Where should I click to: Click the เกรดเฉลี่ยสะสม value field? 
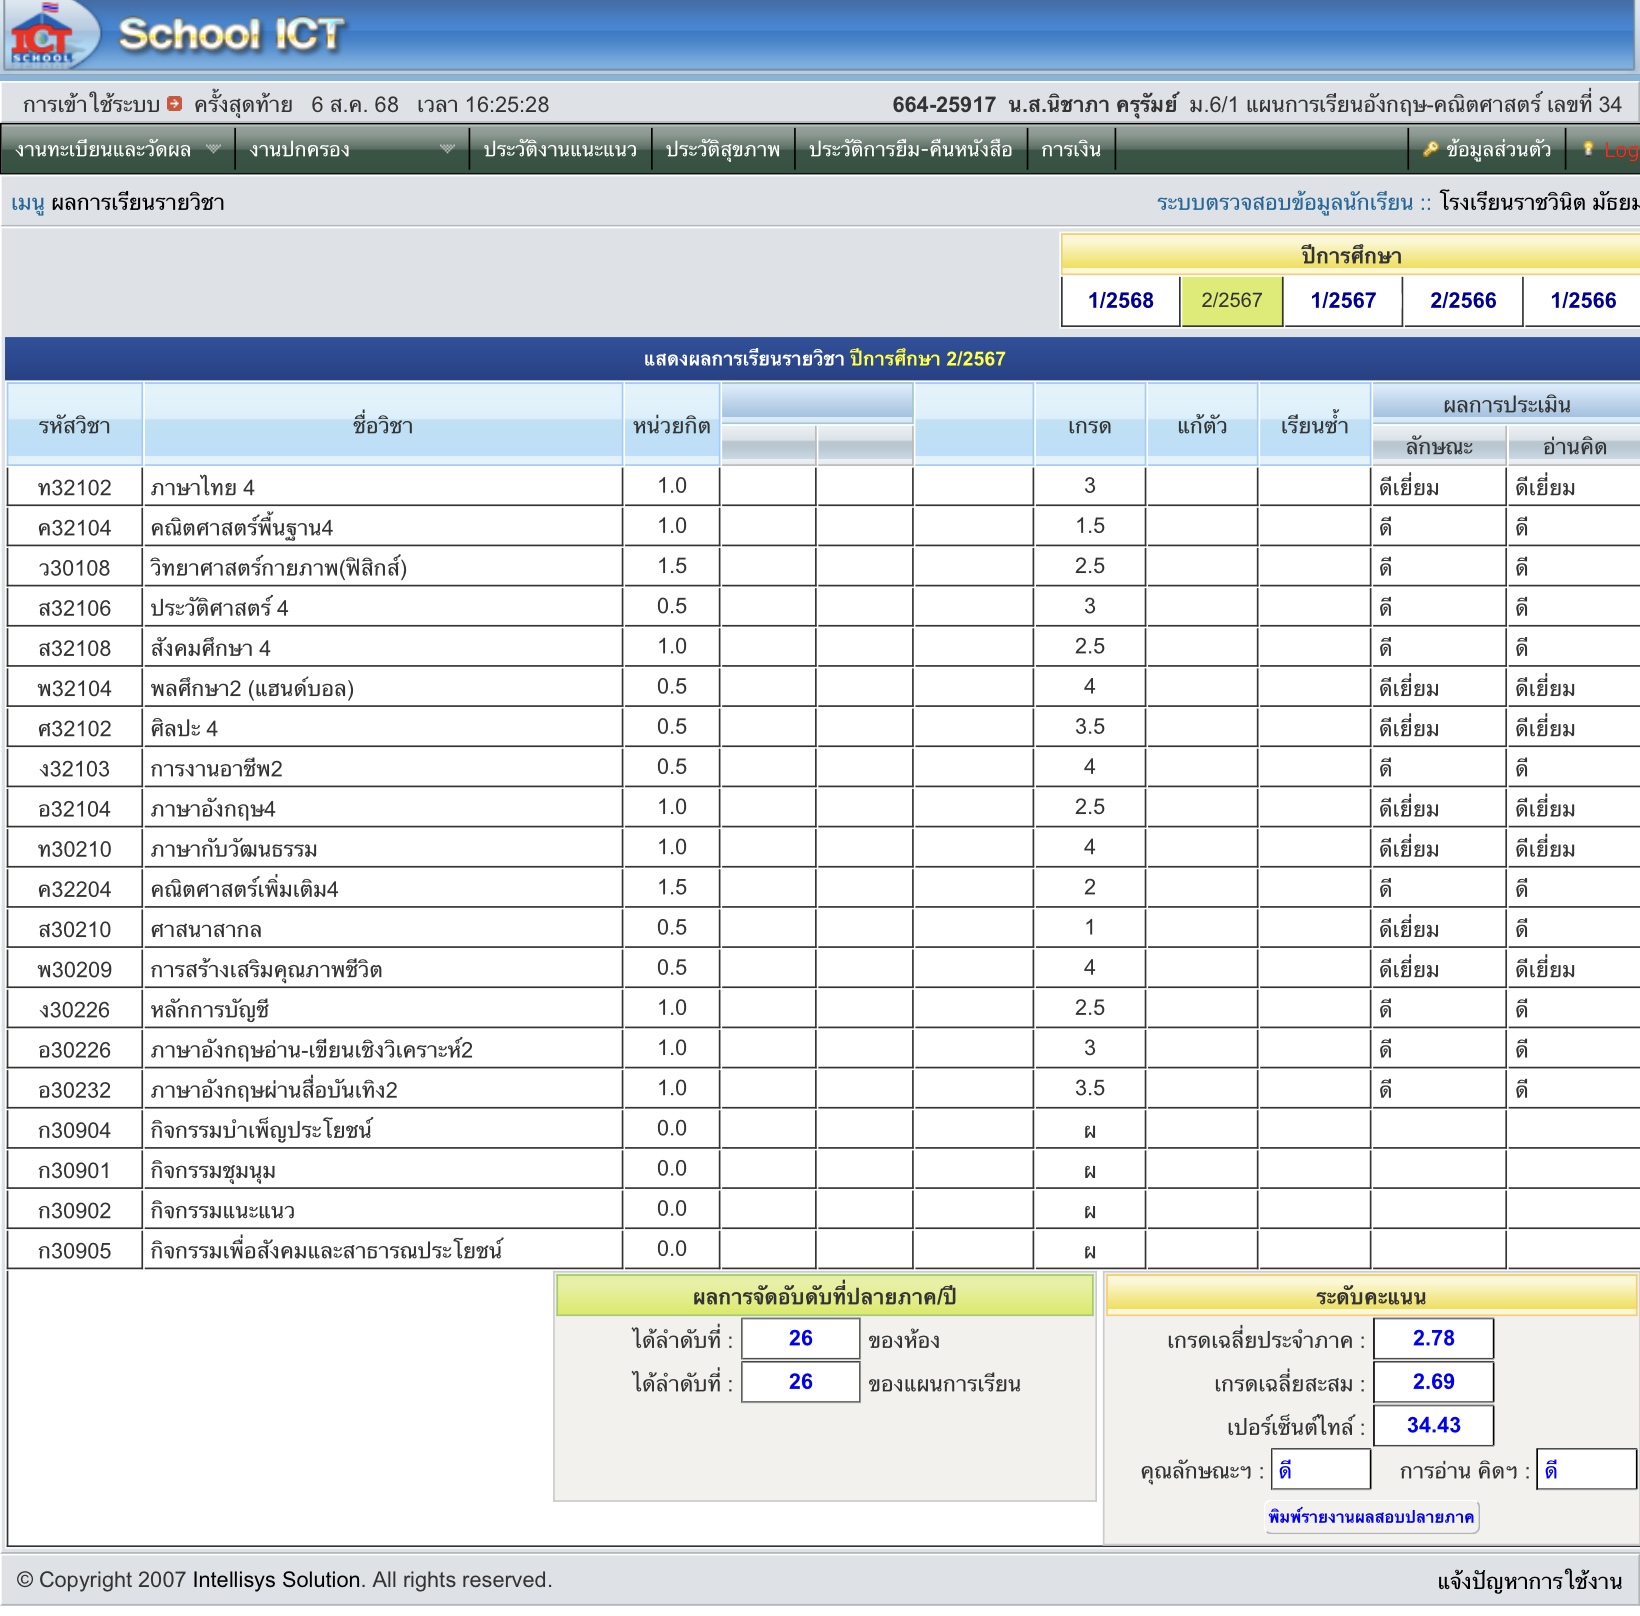click(x=1433, y=1382)
